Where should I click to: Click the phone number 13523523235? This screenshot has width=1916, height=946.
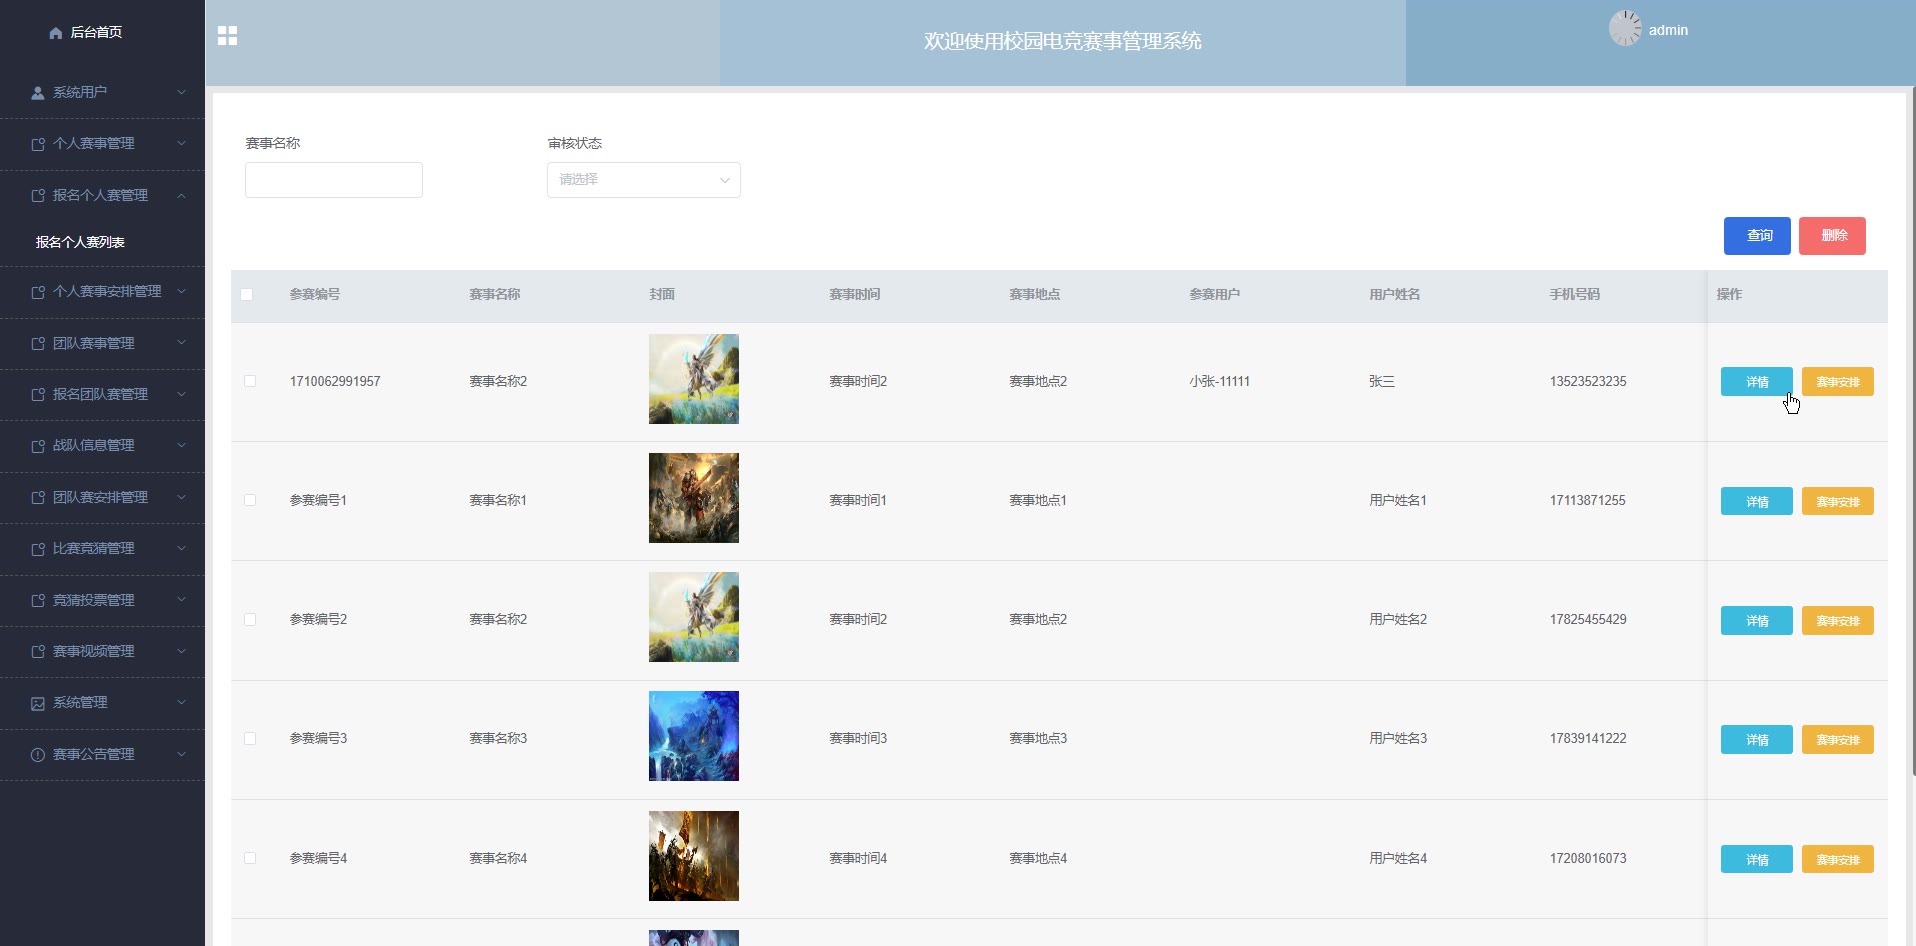1588,381
